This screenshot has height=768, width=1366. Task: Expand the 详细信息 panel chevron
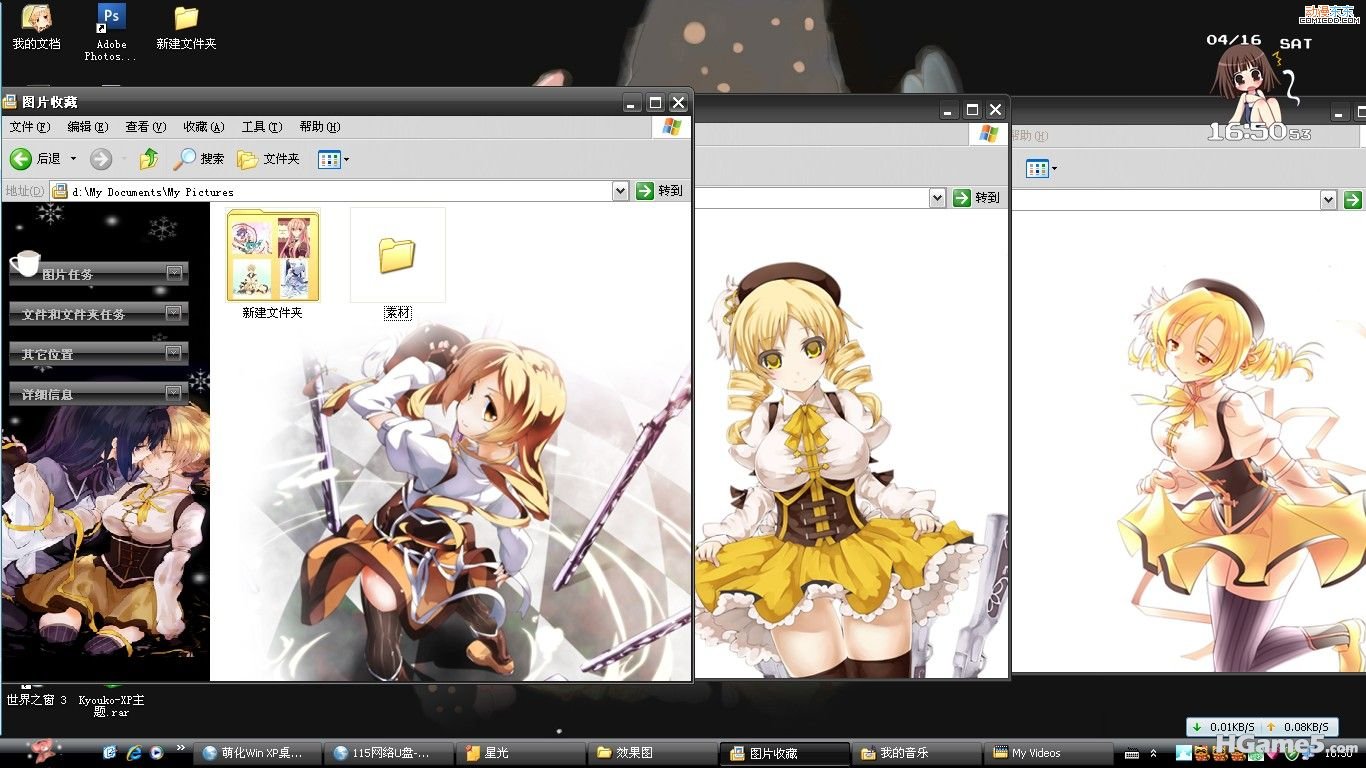coord(175,393)
